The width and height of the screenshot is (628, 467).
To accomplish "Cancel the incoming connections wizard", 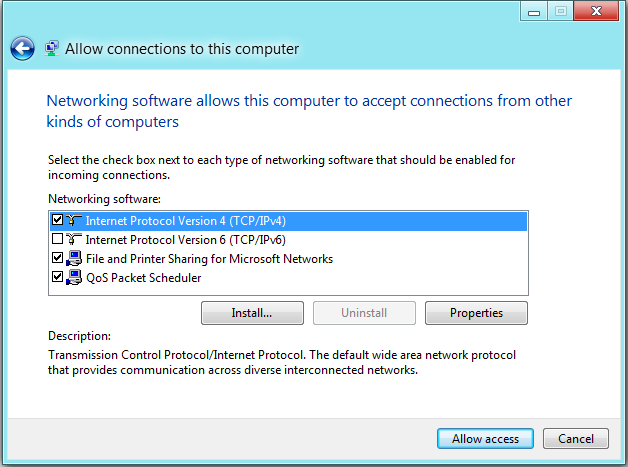I will (576, 439).
